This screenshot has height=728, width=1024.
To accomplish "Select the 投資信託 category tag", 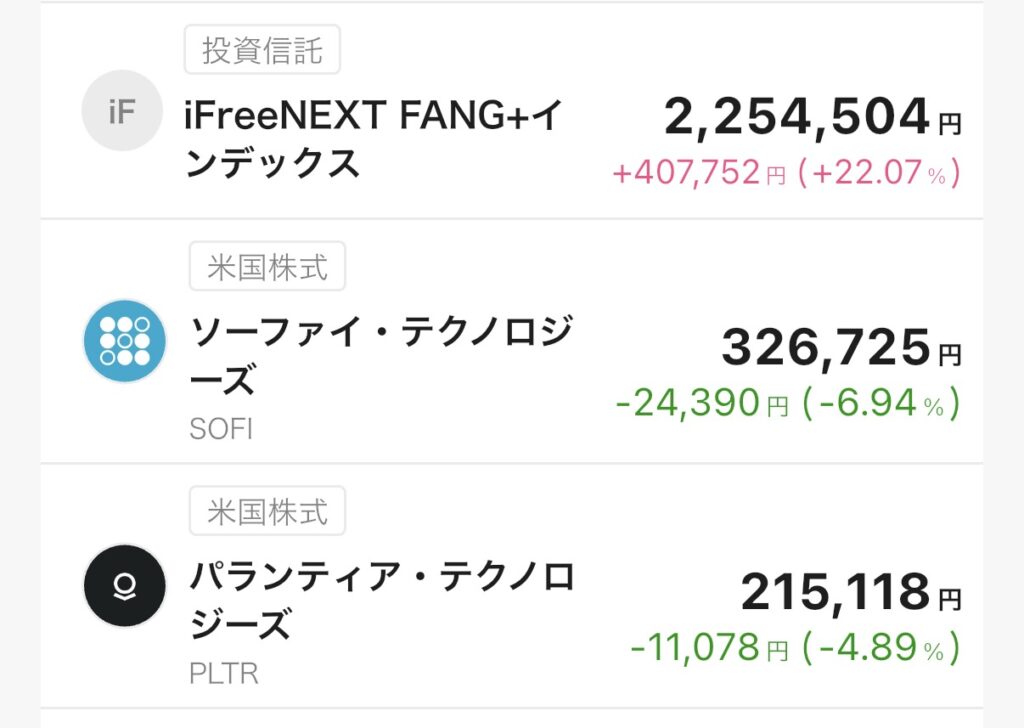I will pyautogui.click(x=262, y=51).
